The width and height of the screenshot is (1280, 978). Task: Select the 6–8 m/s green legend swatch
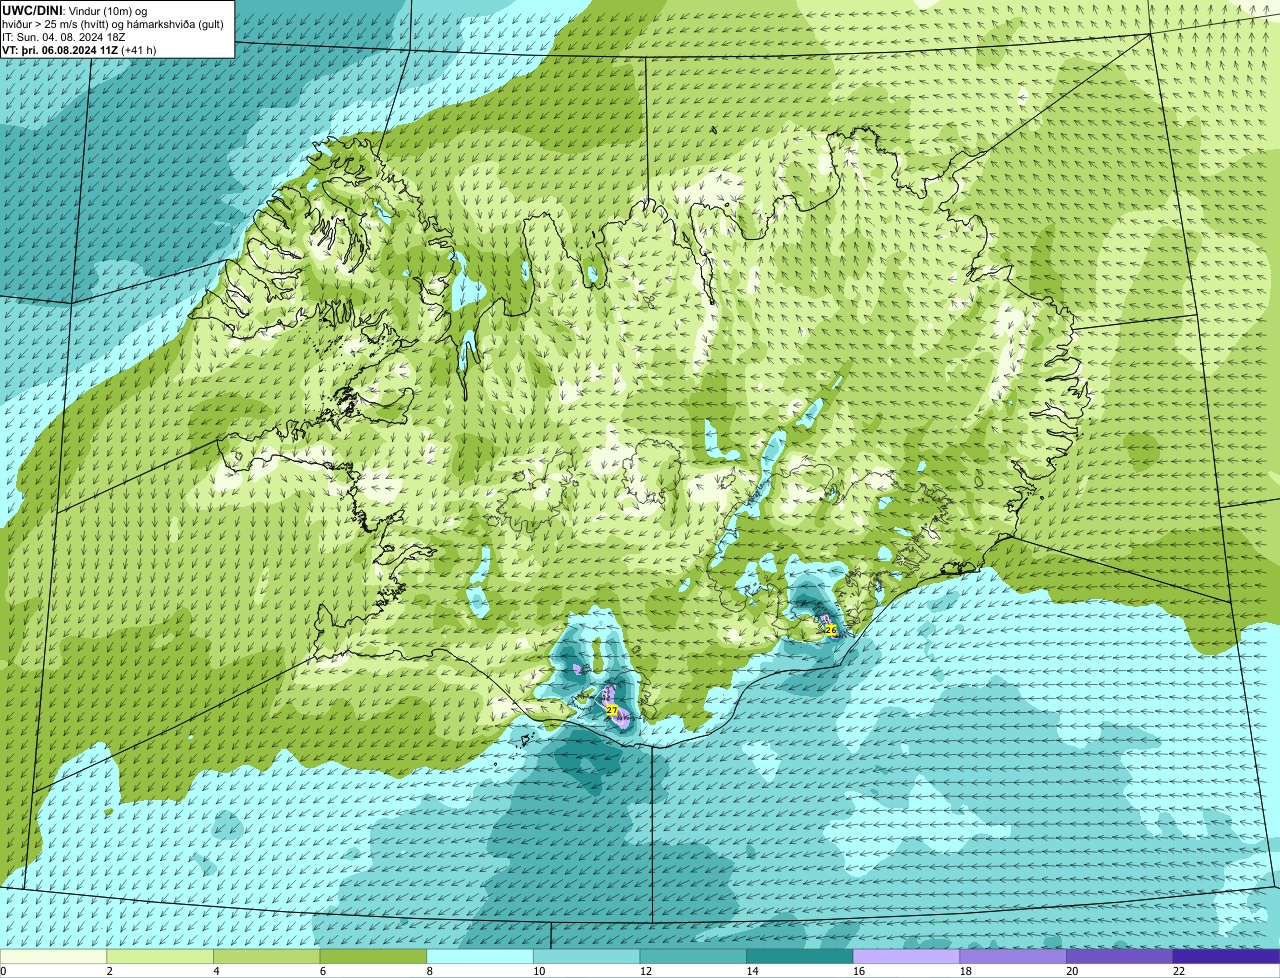pos(373,956)
